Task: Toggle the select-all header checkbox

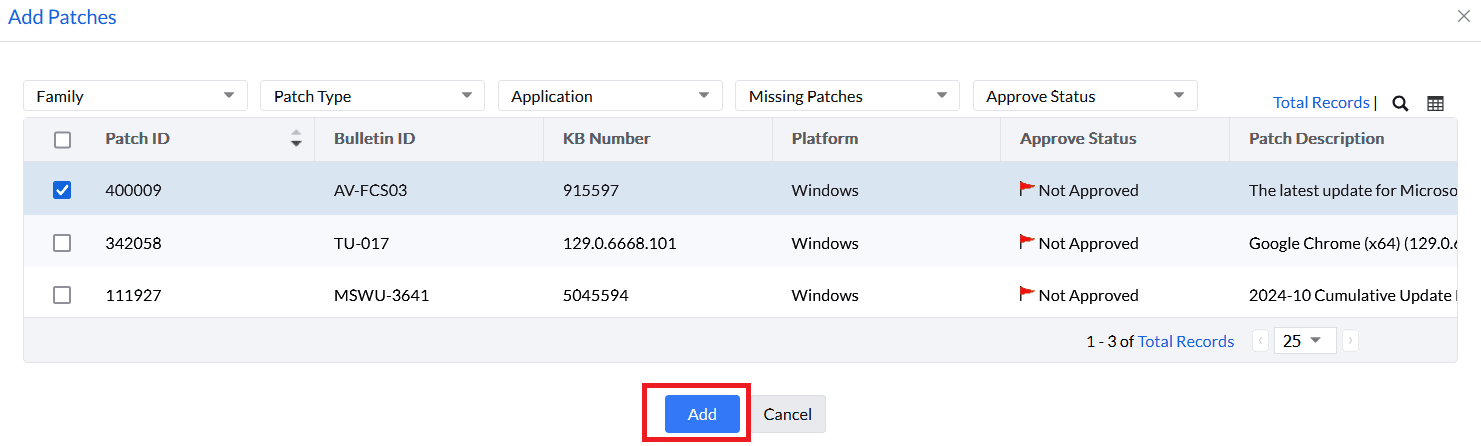Action: (x=62, y=140)
